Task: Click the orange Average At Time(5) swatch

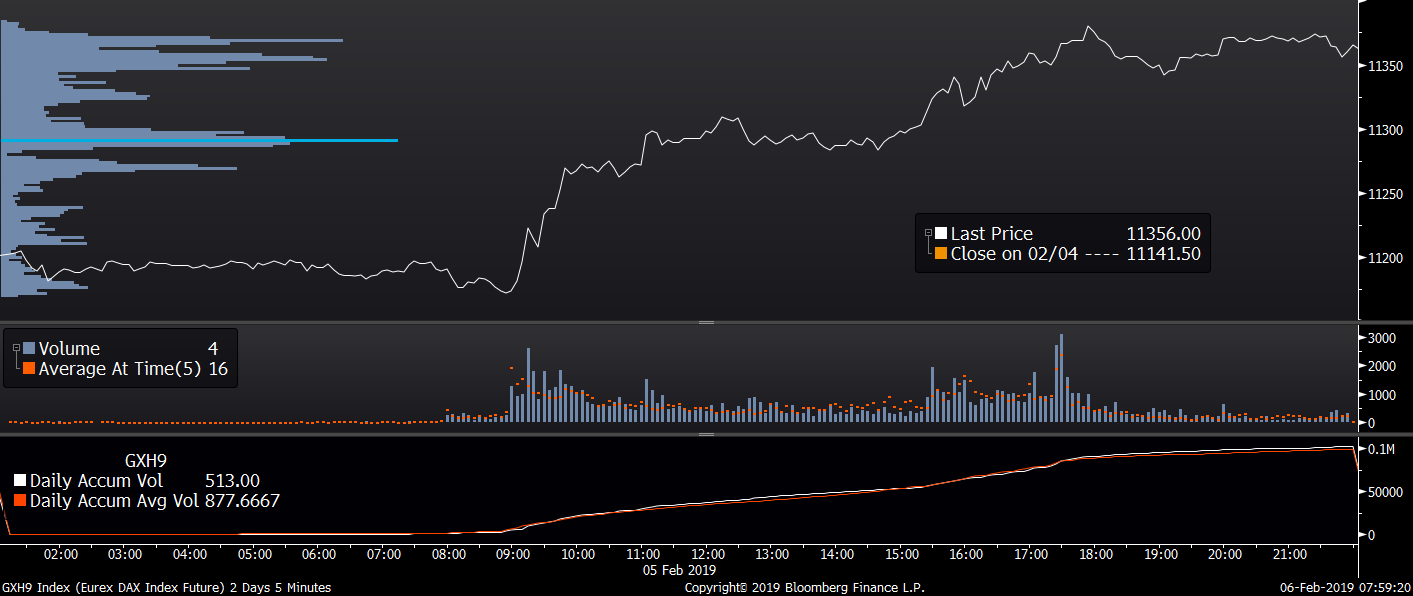Action: (29, 369)
